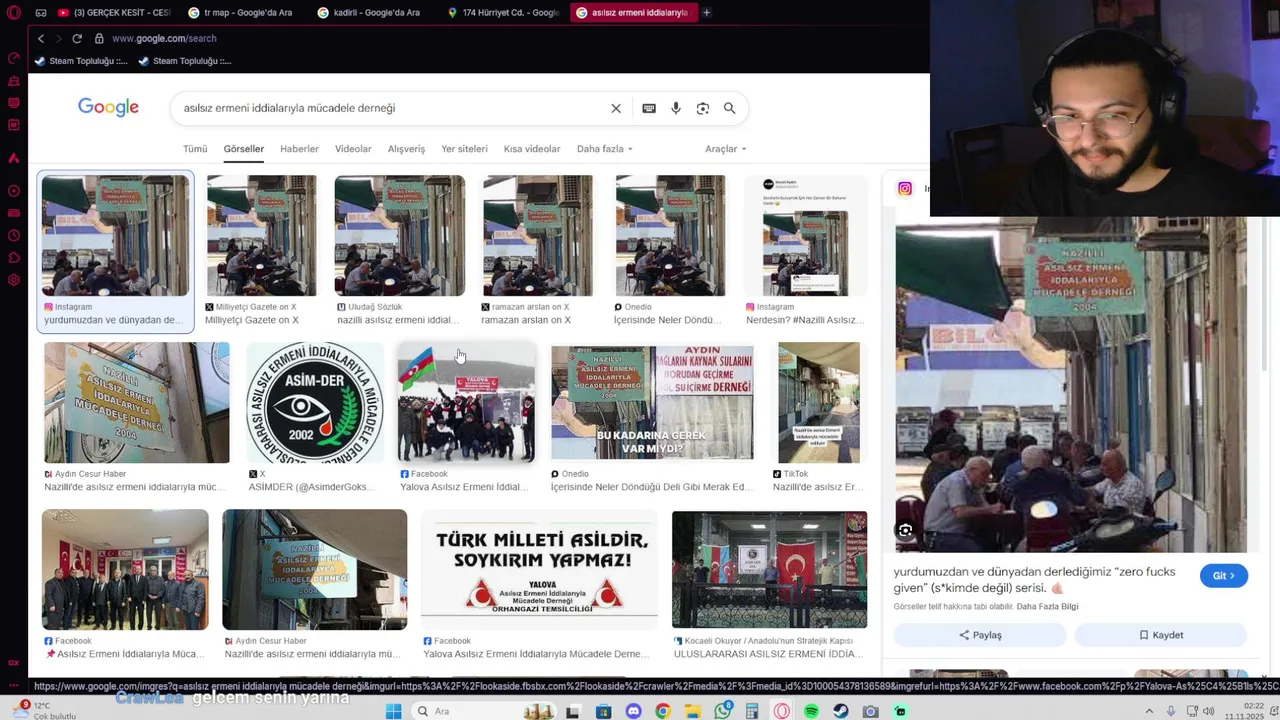Switch to YouTube GERÇEK KESİT browser tab

[115, 13]
